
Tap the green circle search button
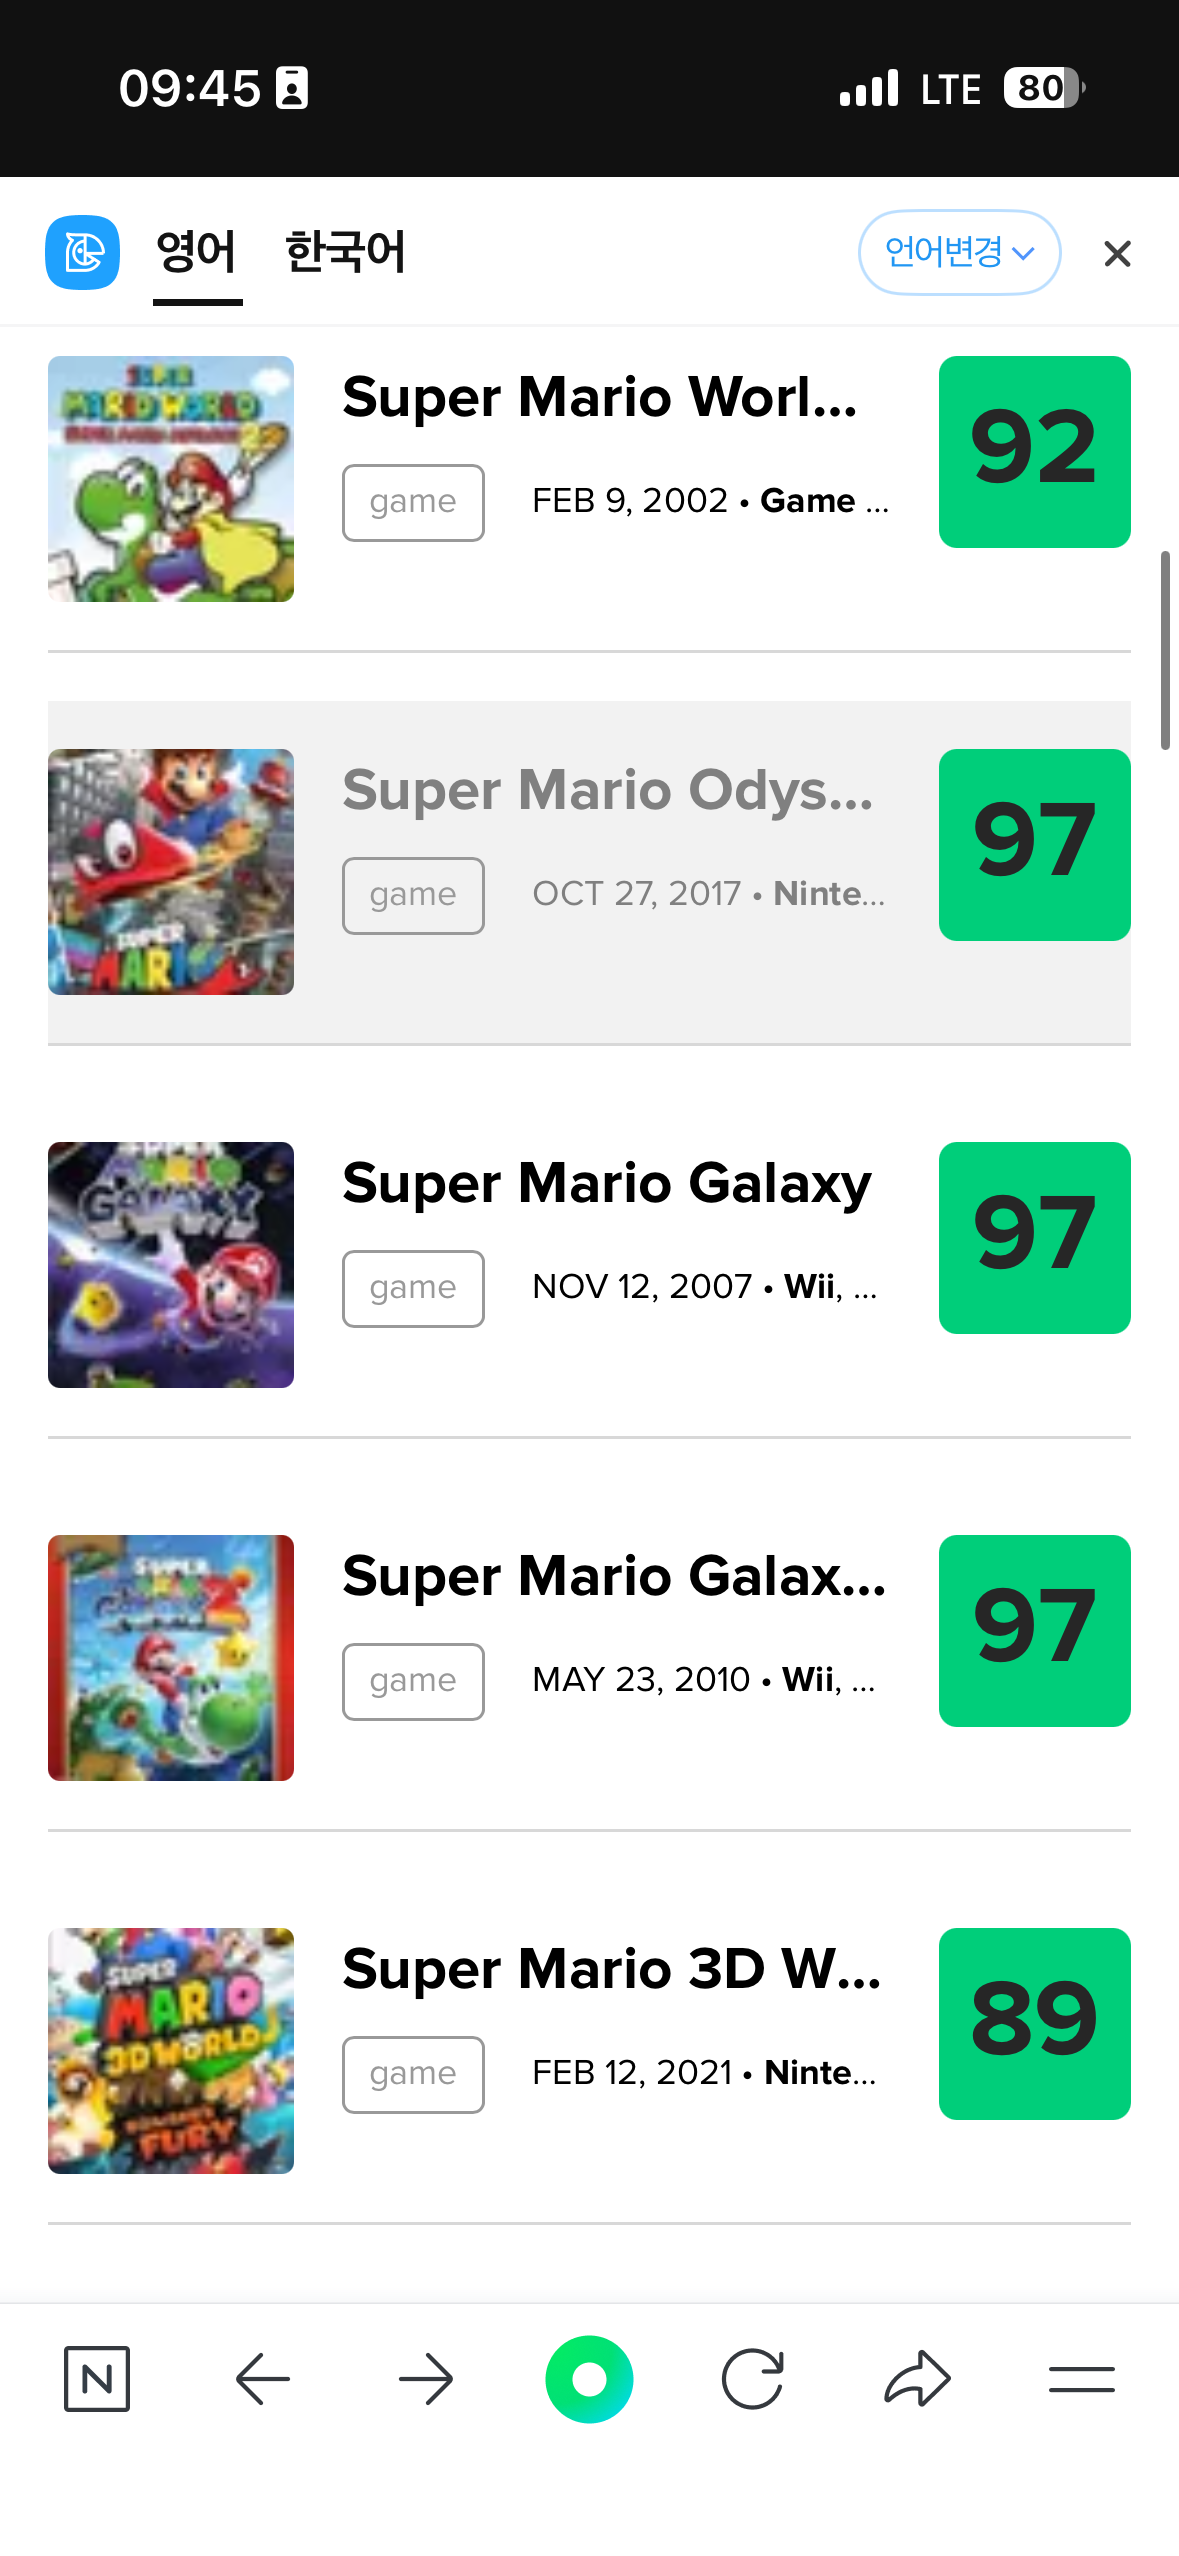point(589,2378)
